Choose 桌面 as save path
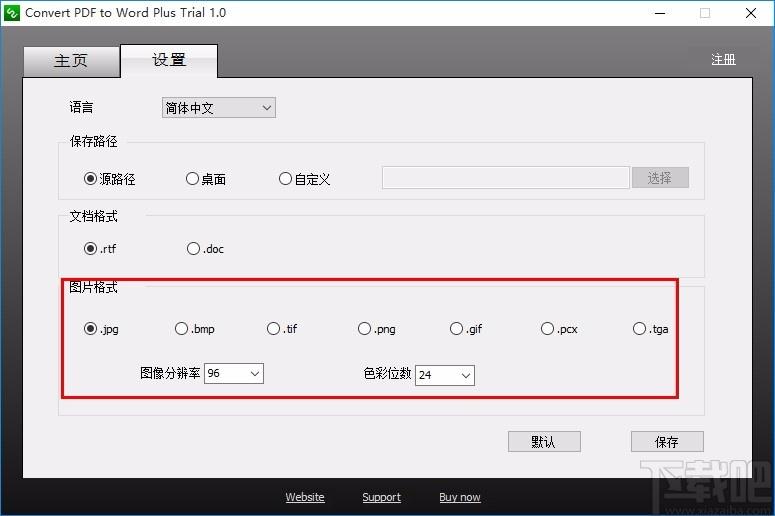775x516 pixels. click(x=206, y=178)
